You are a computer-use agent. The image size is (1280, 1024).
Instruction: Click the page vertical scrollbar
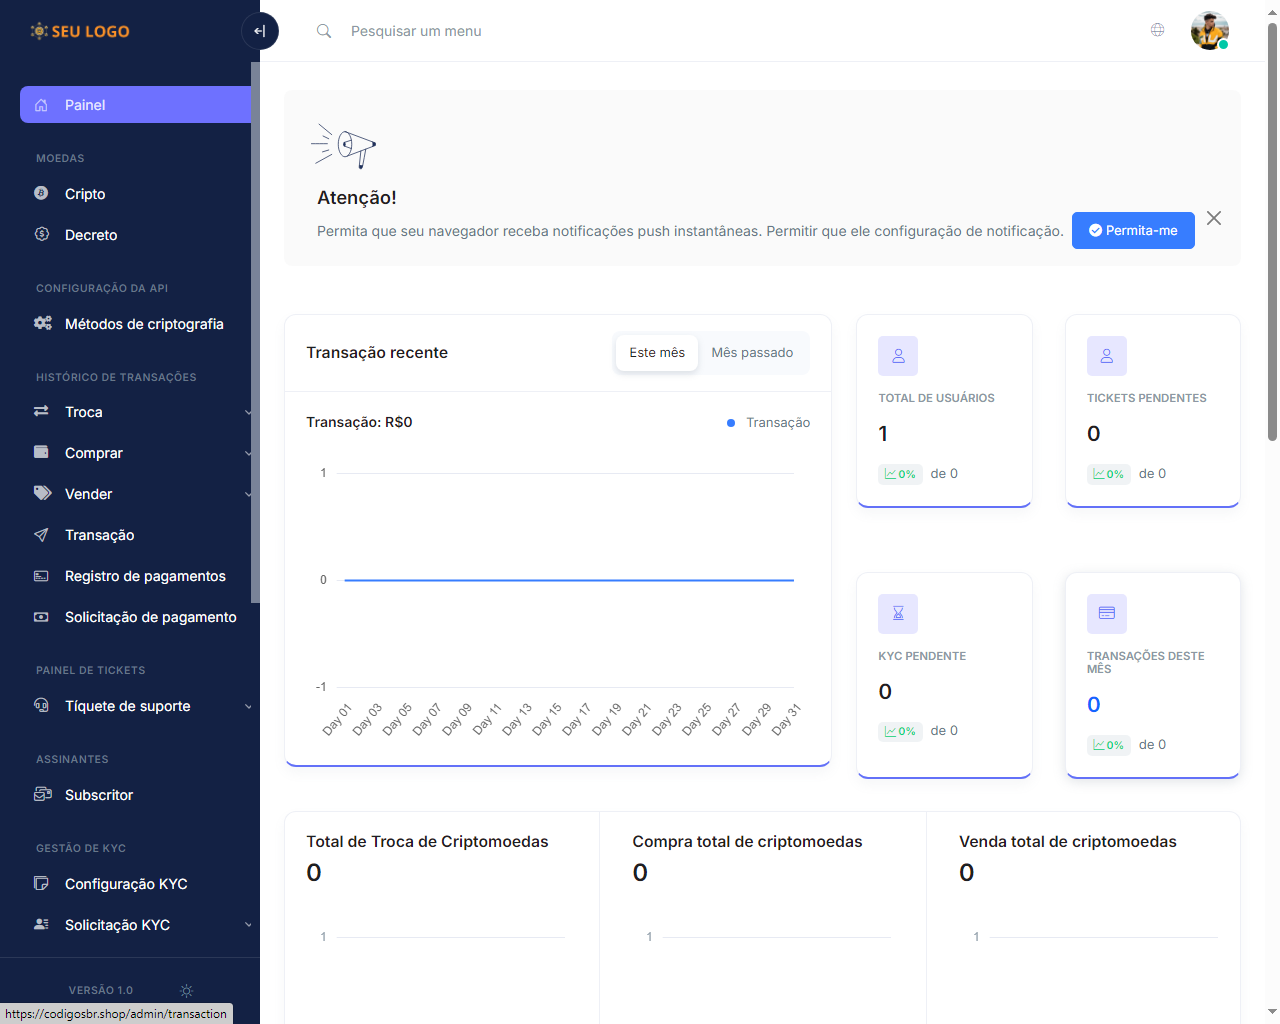click(1272, 230)
